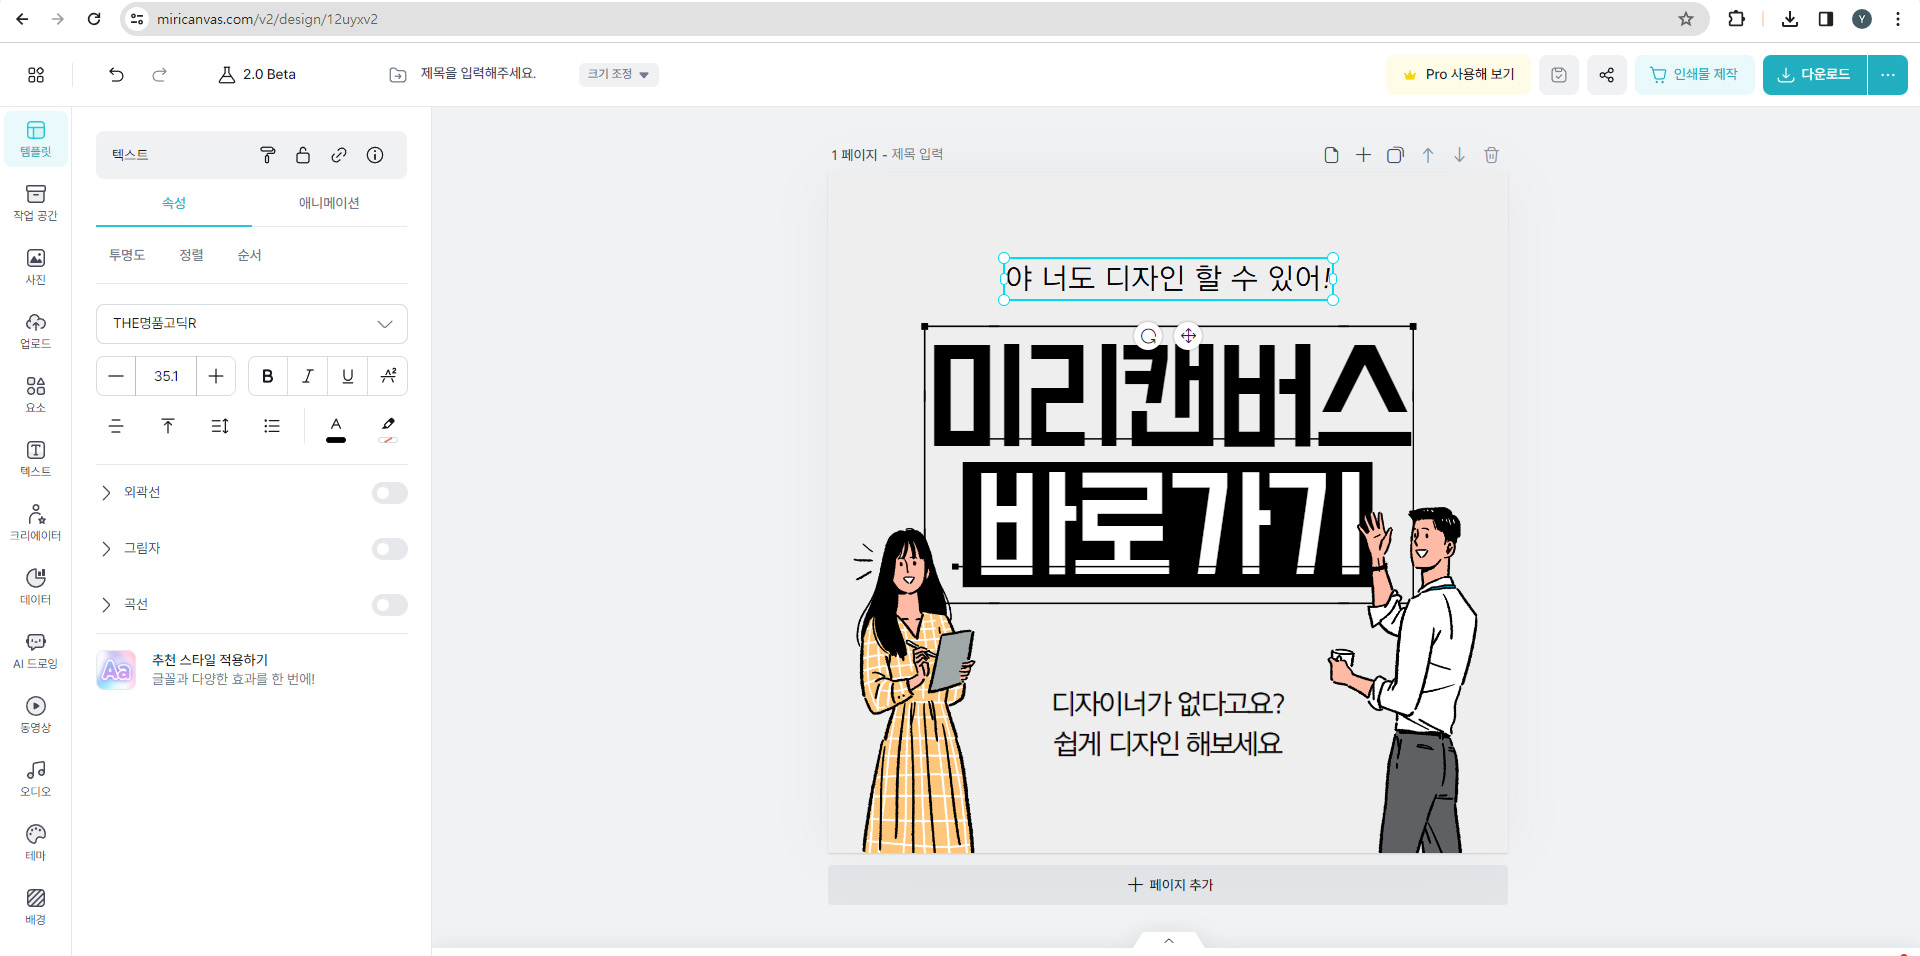The width and height of the screenshot is (1920, 956).
Task: Click the 인쇄물 제작 print button
Action: tap(1694, 75)
